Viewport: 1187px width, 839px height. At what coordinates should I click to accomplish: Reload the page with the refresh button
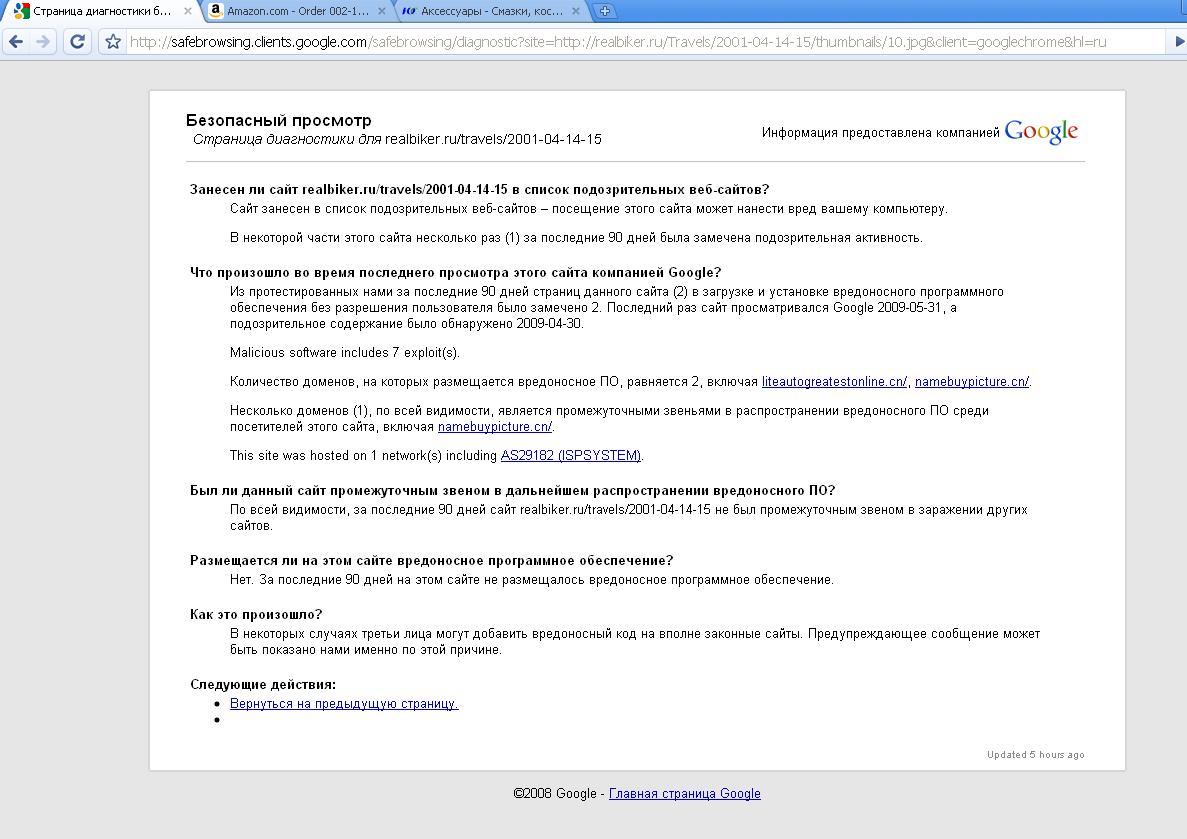pyautogui.click(x=78, y=42)
